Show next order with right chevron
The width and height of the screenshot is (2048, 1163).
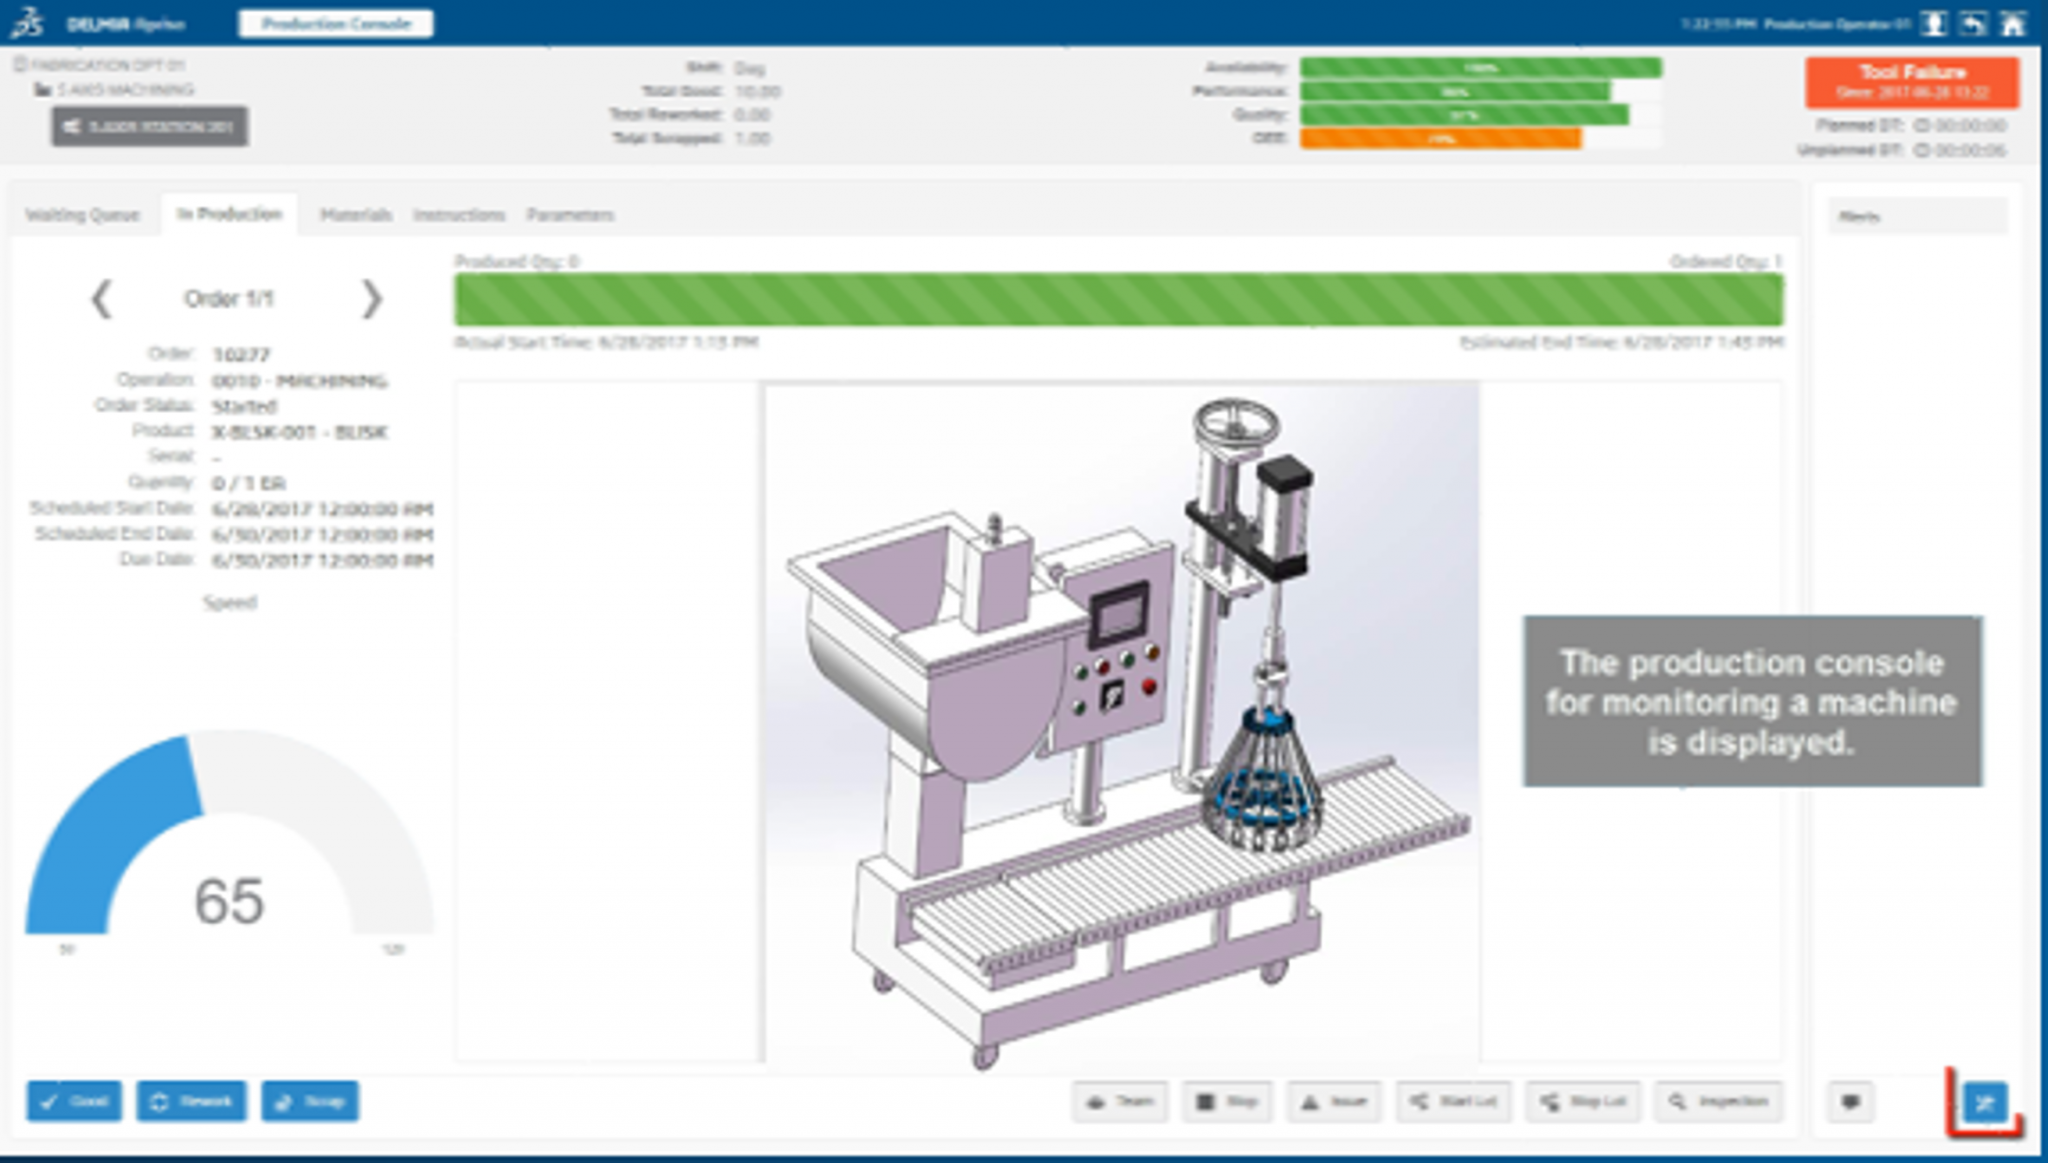(371, 299)
